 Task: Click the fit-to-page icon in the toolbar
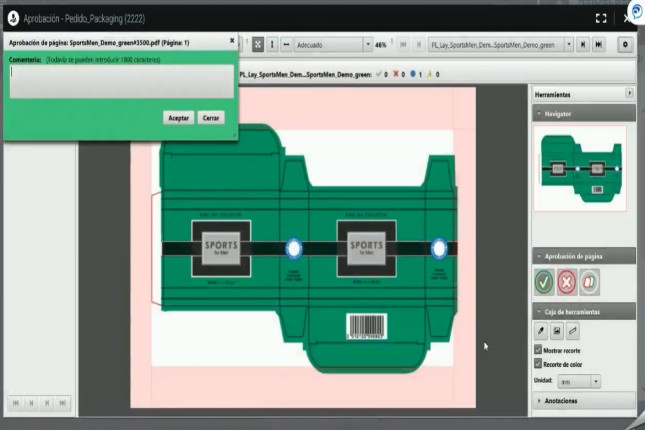(x=257, y=45)
